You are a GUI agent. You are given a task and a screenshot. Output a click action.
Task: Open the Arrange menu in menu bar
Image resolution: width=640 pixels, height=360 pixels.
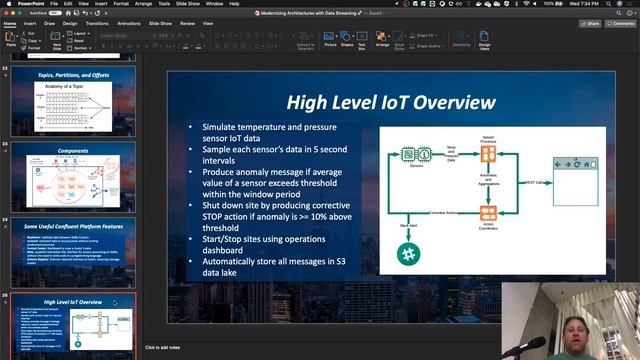(x=143, y=4)
